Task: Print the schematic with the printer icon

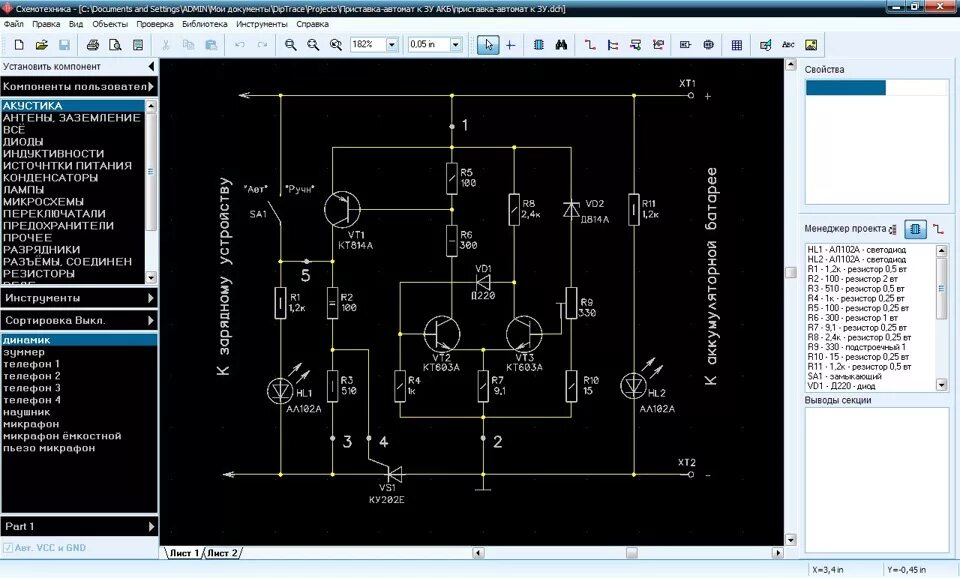Action: click(x=92, y=45)
